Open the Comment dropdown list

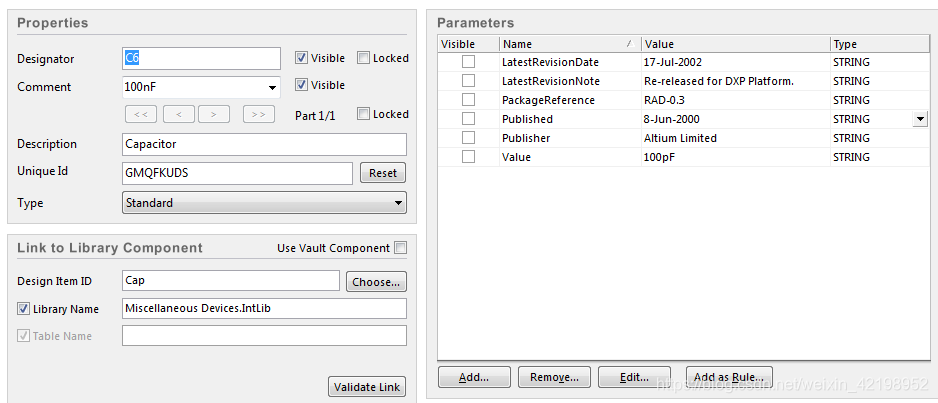point(272,87)
